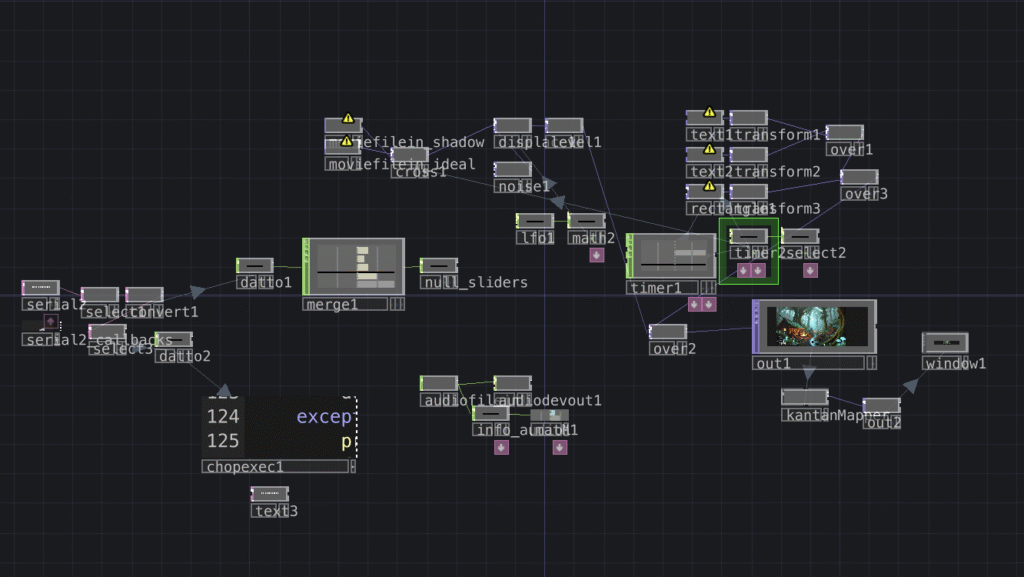
Task: Click the merge1 slider channels viewer
Action: click(x=353, y=266)
